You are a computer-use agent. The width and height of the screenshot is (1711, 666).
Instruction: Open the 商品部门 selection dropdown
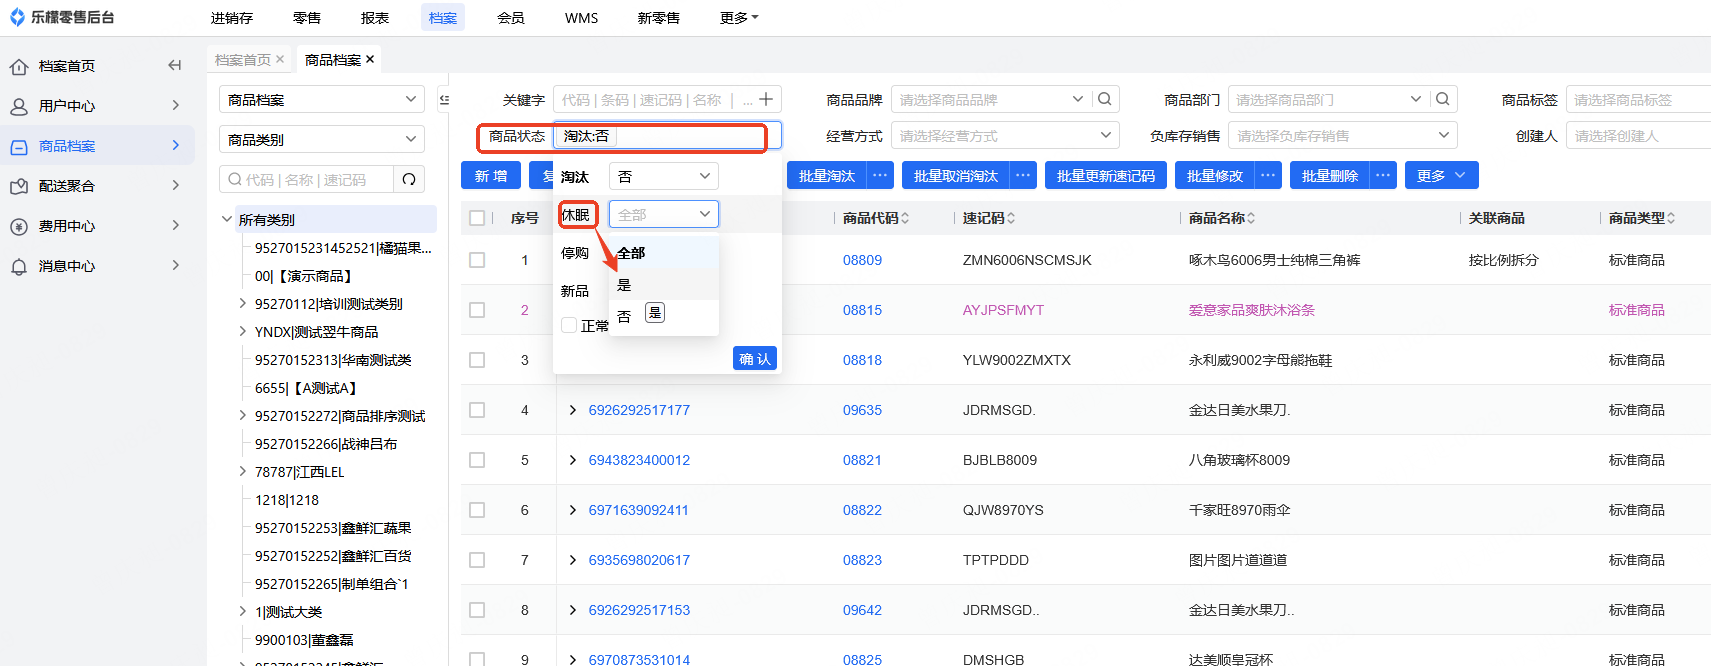pyautogui.click(x=1327, y=99)
